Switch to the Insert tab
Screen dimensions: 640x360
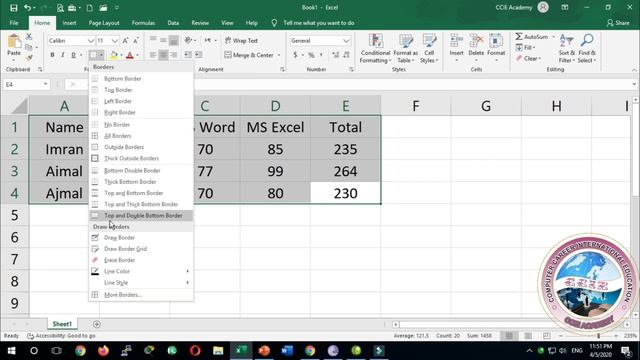pyautogui.click(x=69, y=23)
